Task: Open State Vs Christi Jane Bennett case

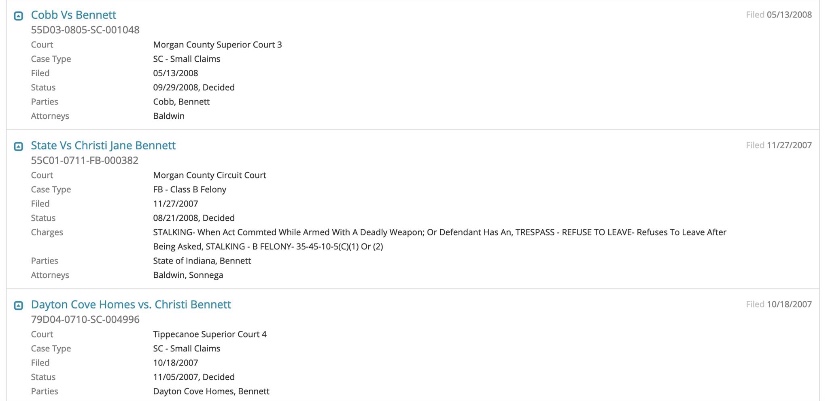Action: pos(103,145)
